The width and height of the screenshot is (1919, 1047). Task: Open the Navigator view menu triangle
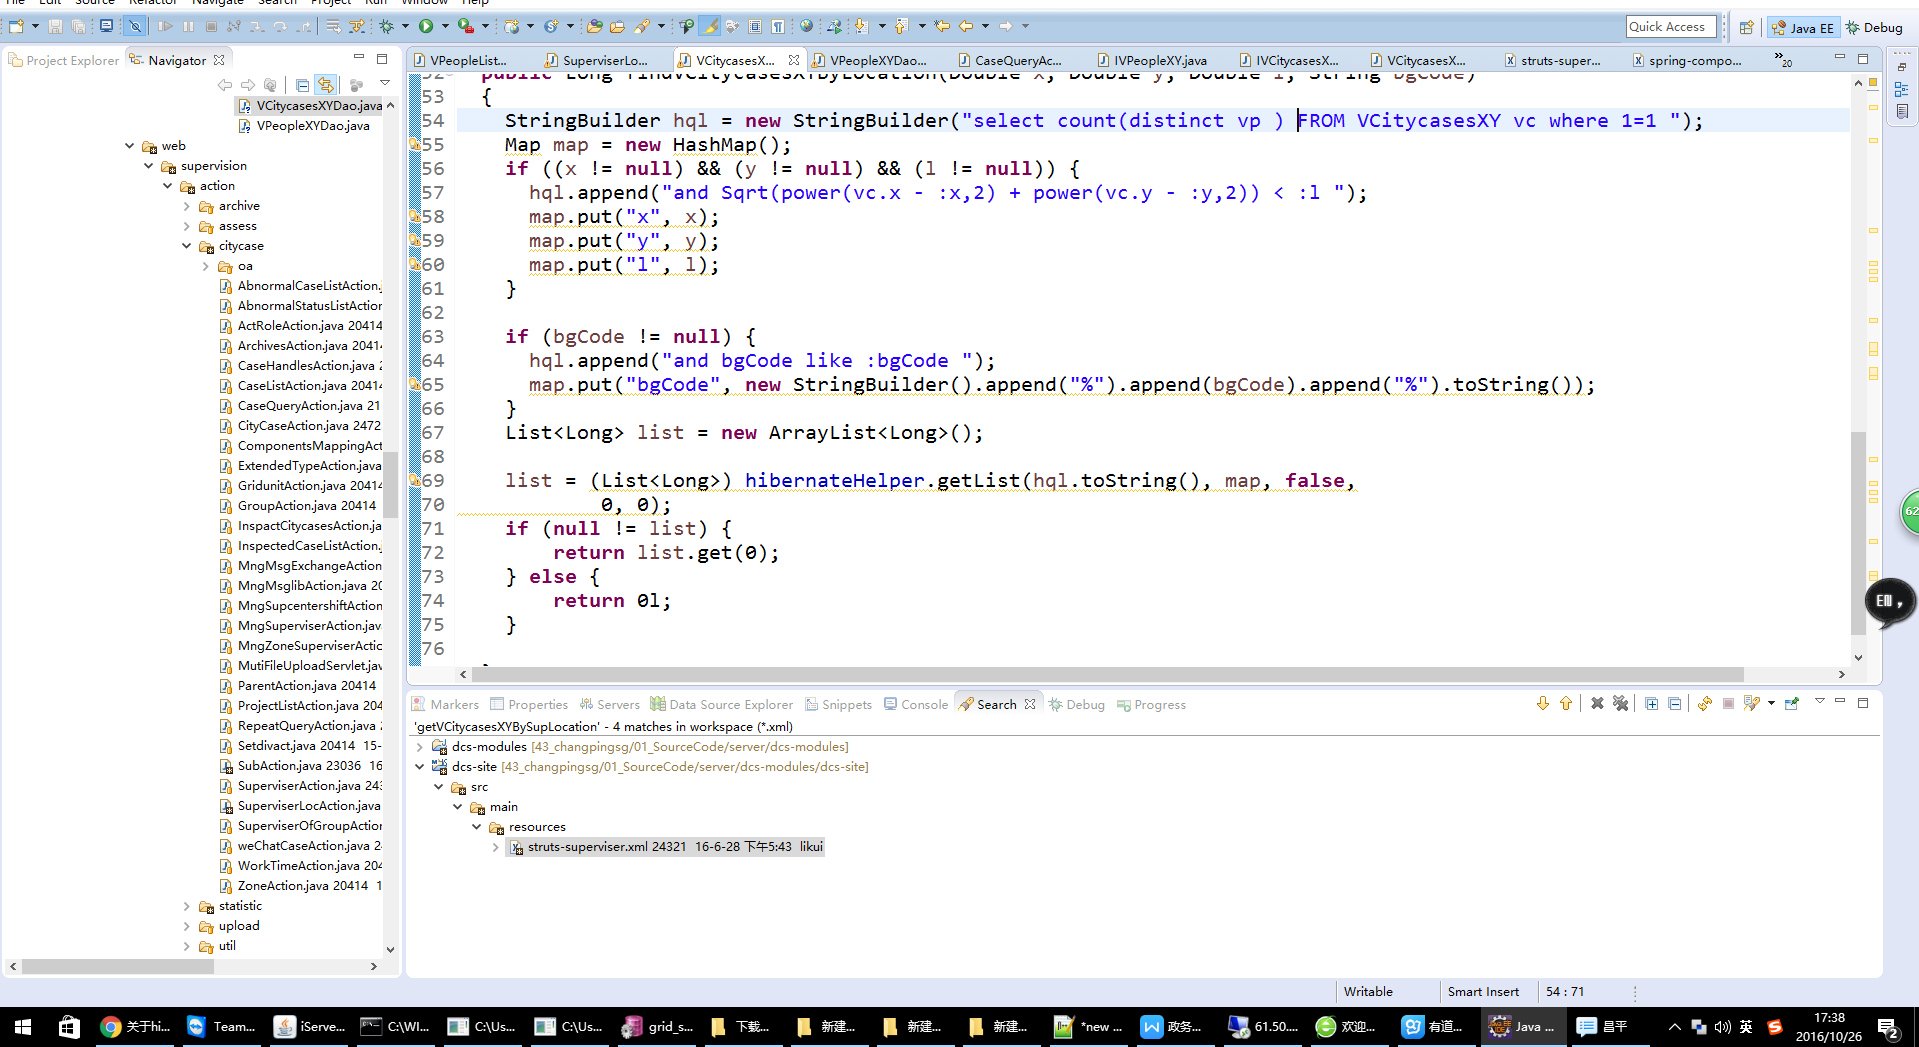click(x=385, y=84)
